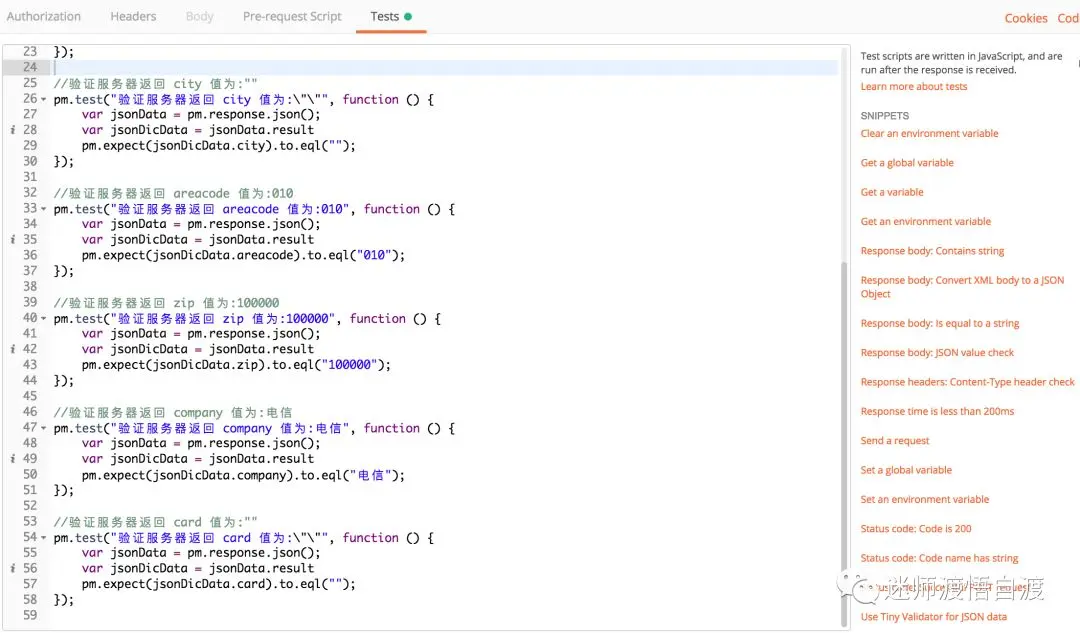
Task: Collapse code fold arrow at line 33
Action: [x=43, y=209]
